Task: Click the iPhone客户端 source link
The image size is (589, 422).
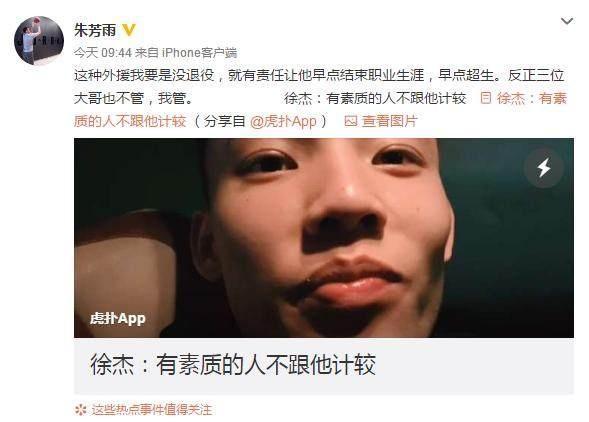Action: 199,53
